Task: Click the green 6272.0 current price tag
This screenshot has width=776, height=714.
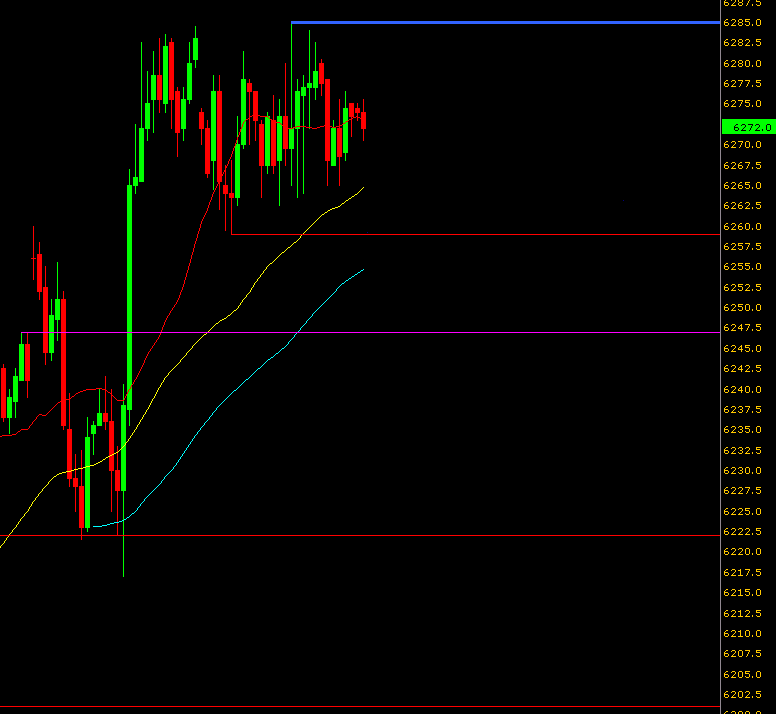Action: (x=749, y=127)
